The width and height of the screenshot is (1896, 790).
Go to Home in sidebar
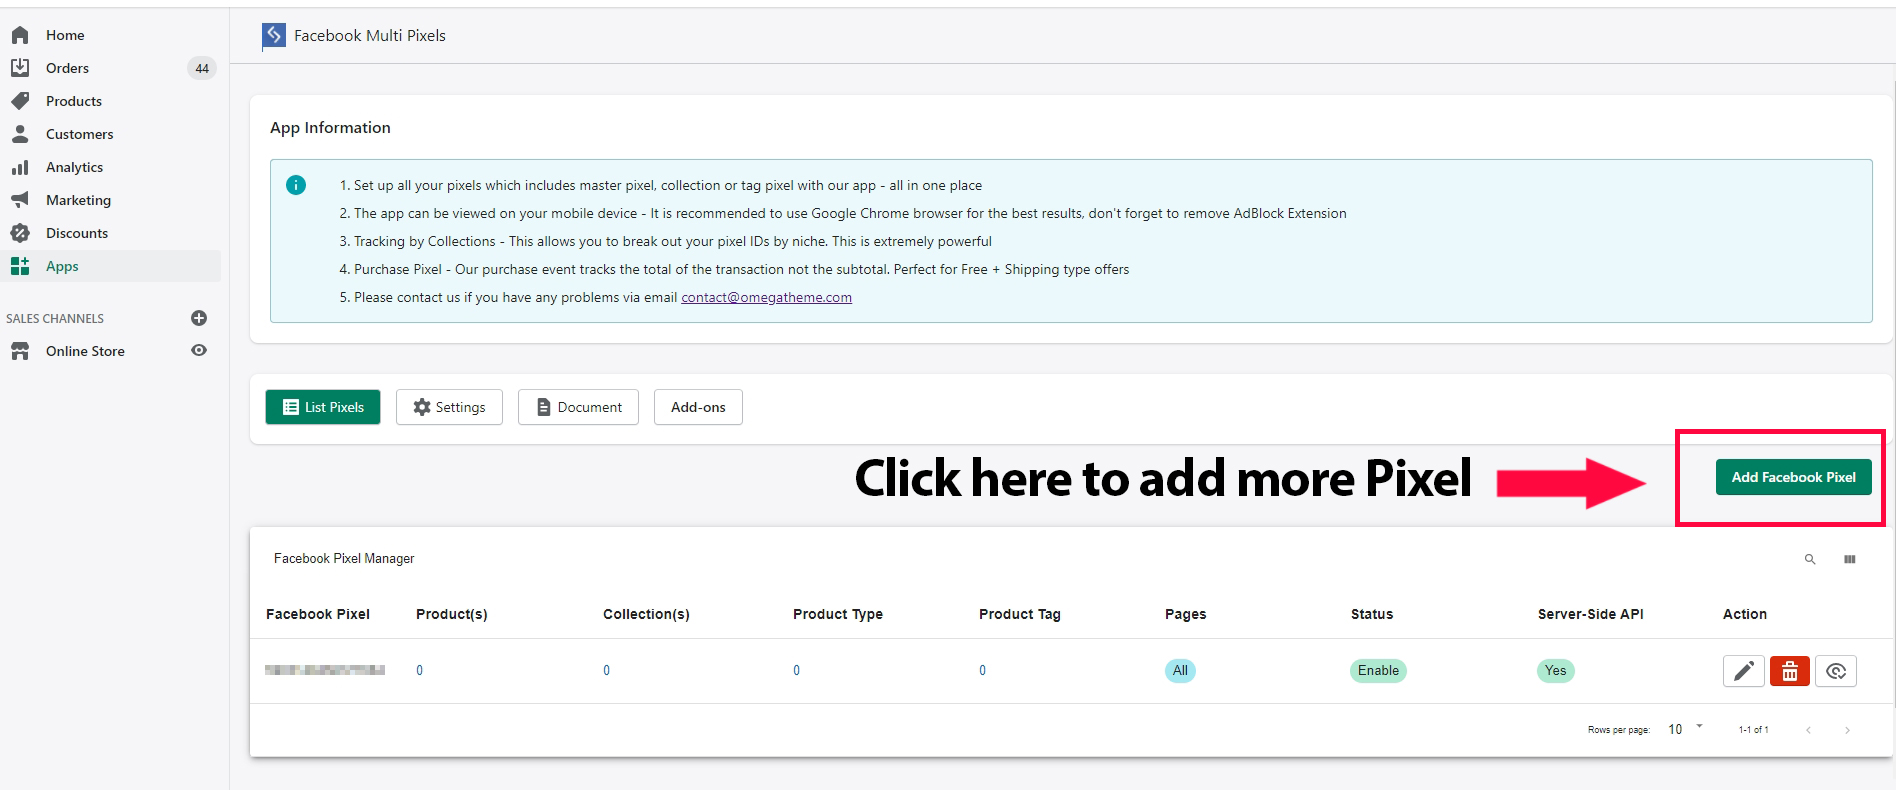(x=65, y=35)
